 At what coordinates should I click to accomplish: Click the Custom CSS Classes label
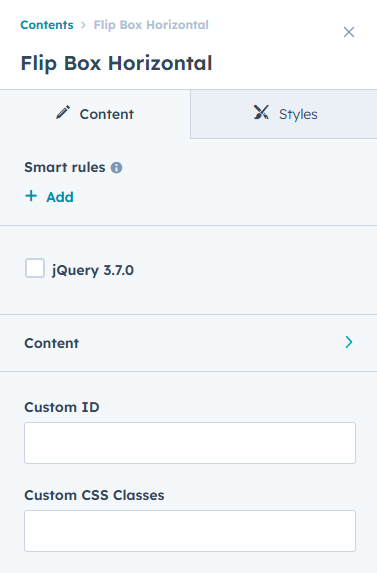click(x=94, y=495)
